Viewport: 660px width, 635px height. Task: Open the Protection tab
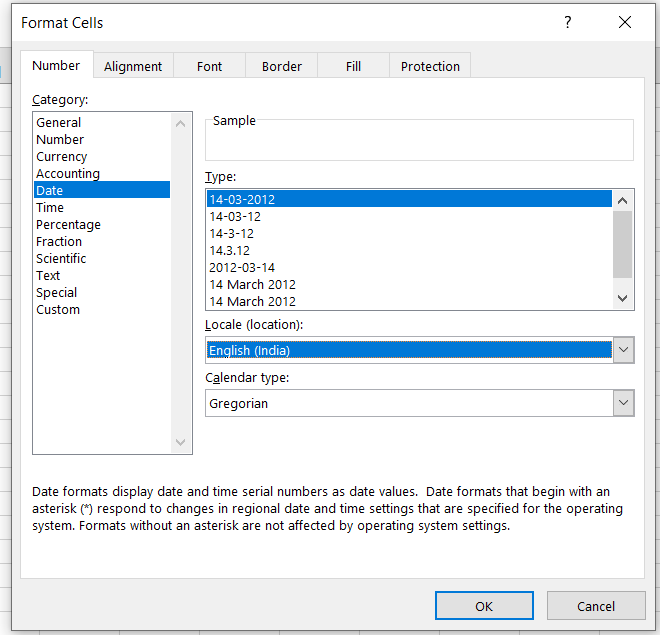(430, 66)
